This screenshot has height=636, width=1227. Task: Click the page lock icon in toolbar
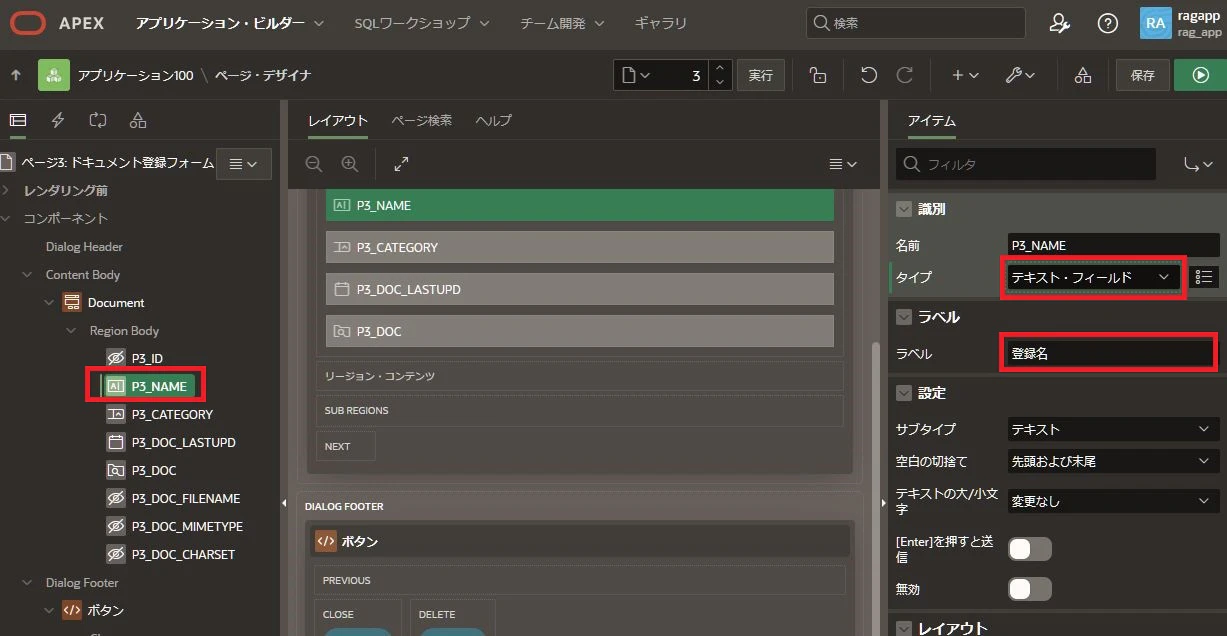[818, 75]
